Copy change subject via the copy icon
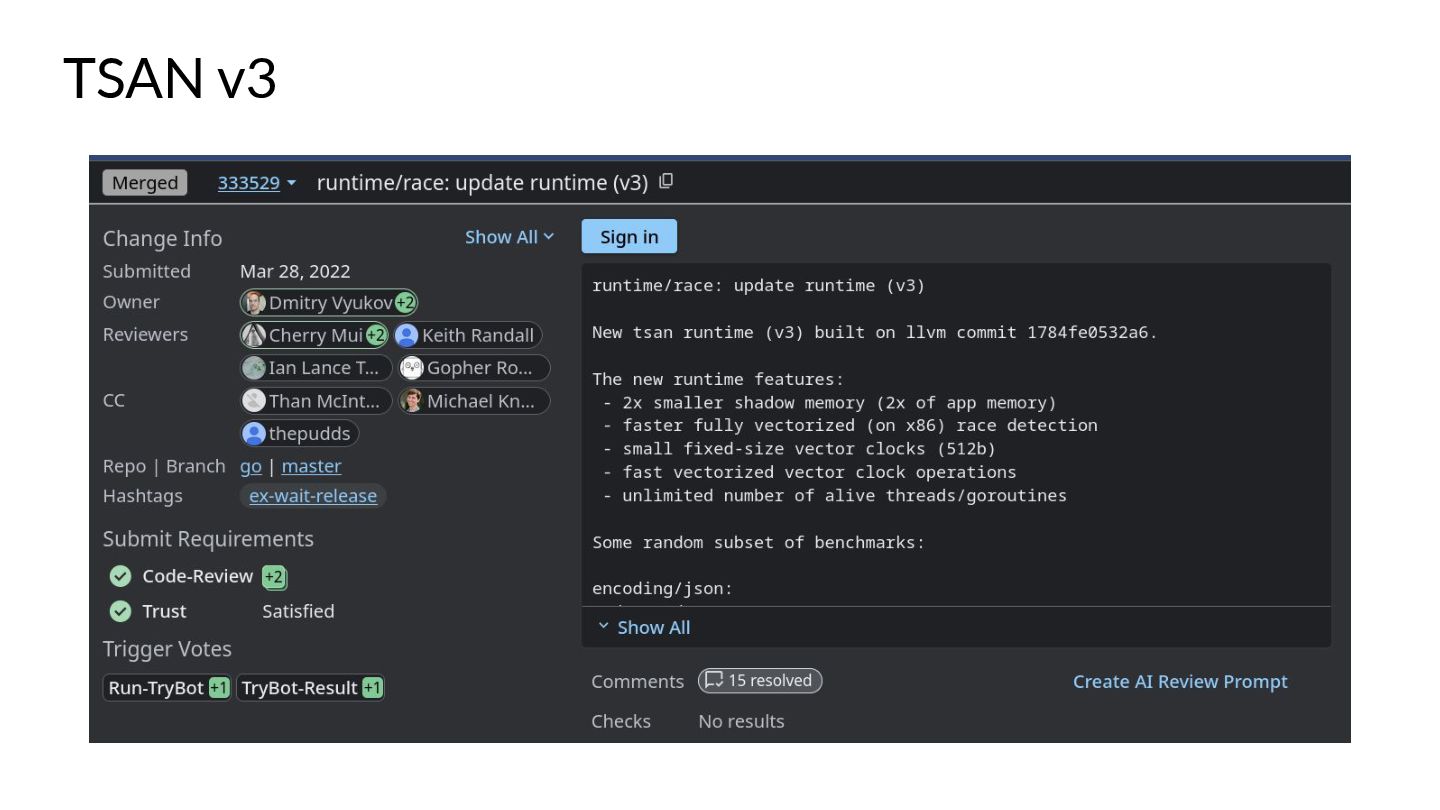Viewport: 1440px width, 810px height. point(666,181)
